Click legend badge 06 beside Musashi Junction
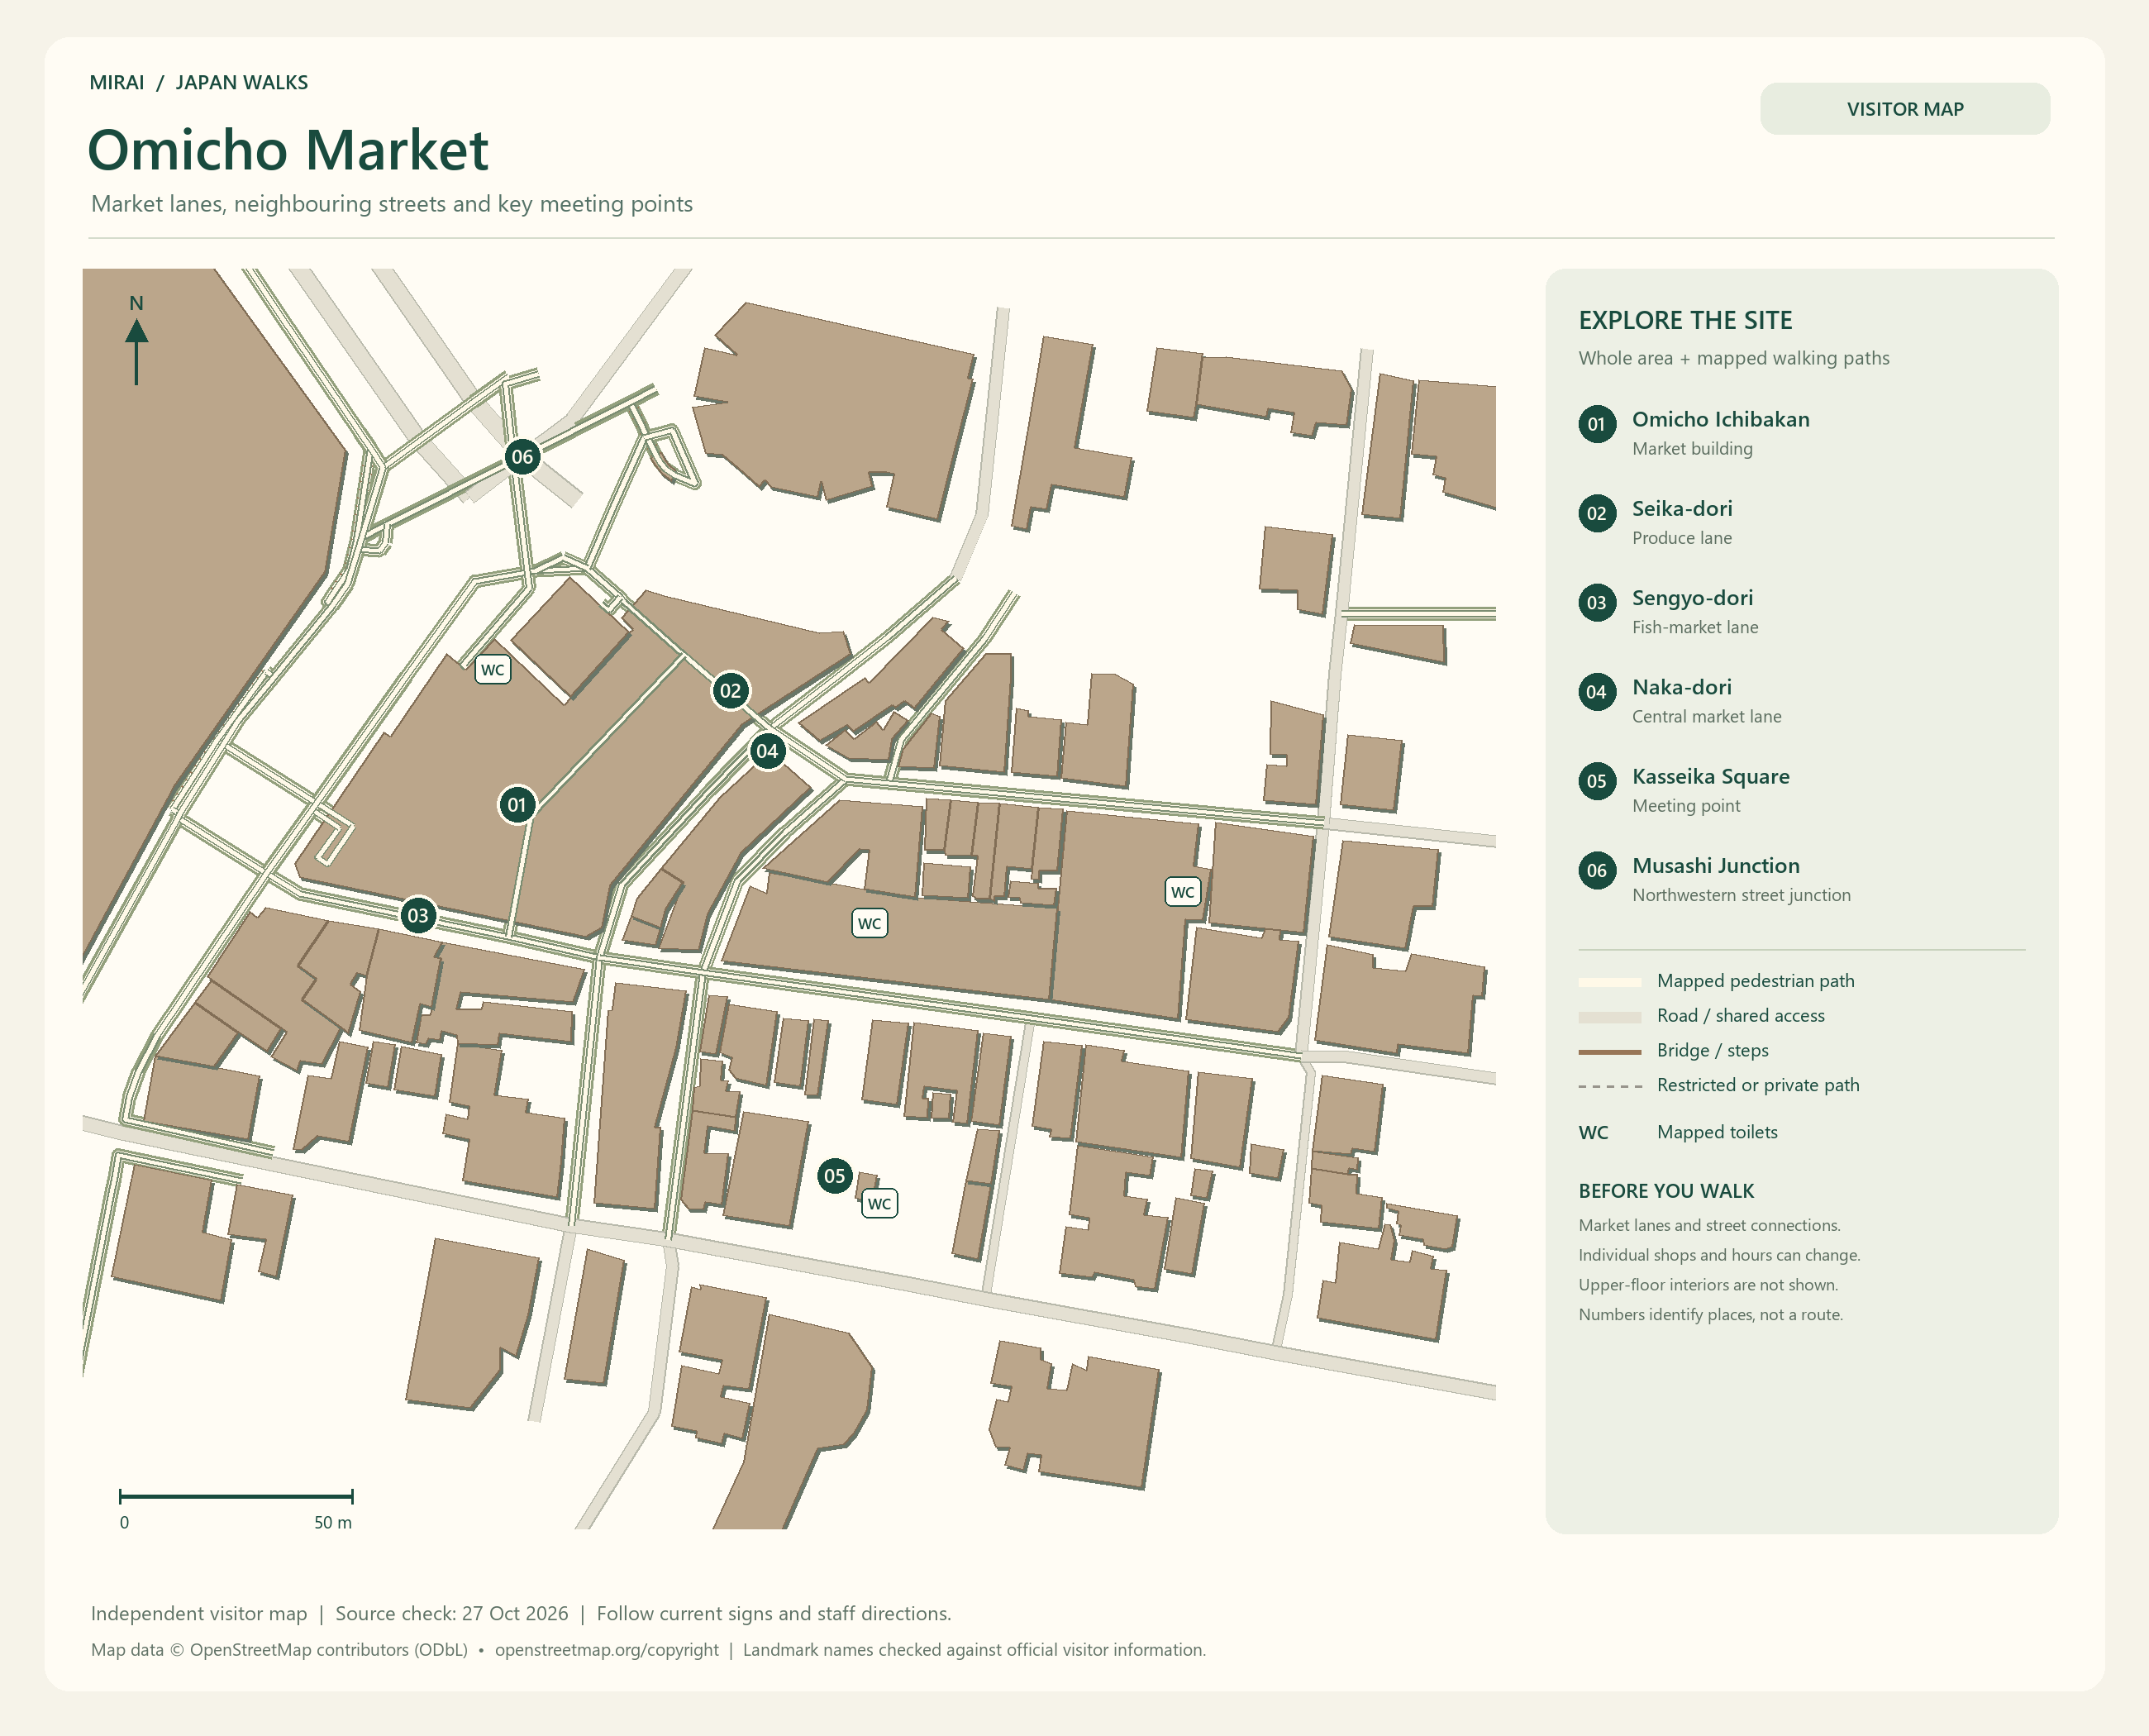Screen dimensions: 2149x1736 [1597, 871]
